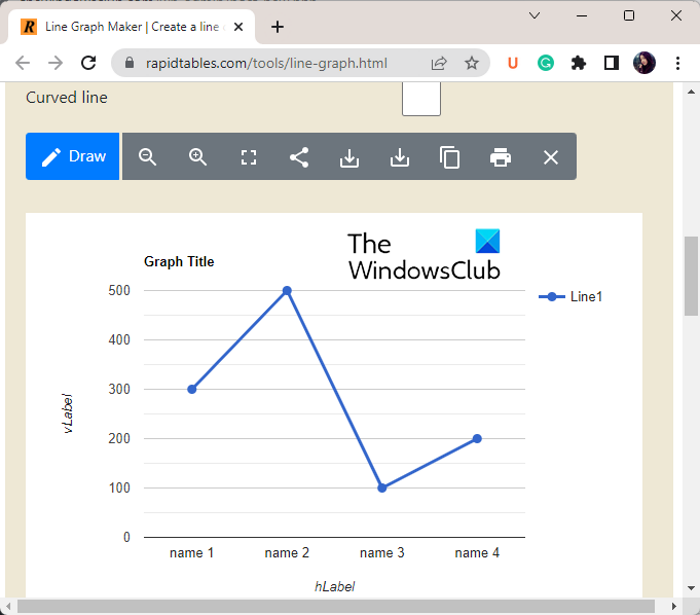Click the Graph Title text
The height and width of the screenshot is (615, 700).
179,262
